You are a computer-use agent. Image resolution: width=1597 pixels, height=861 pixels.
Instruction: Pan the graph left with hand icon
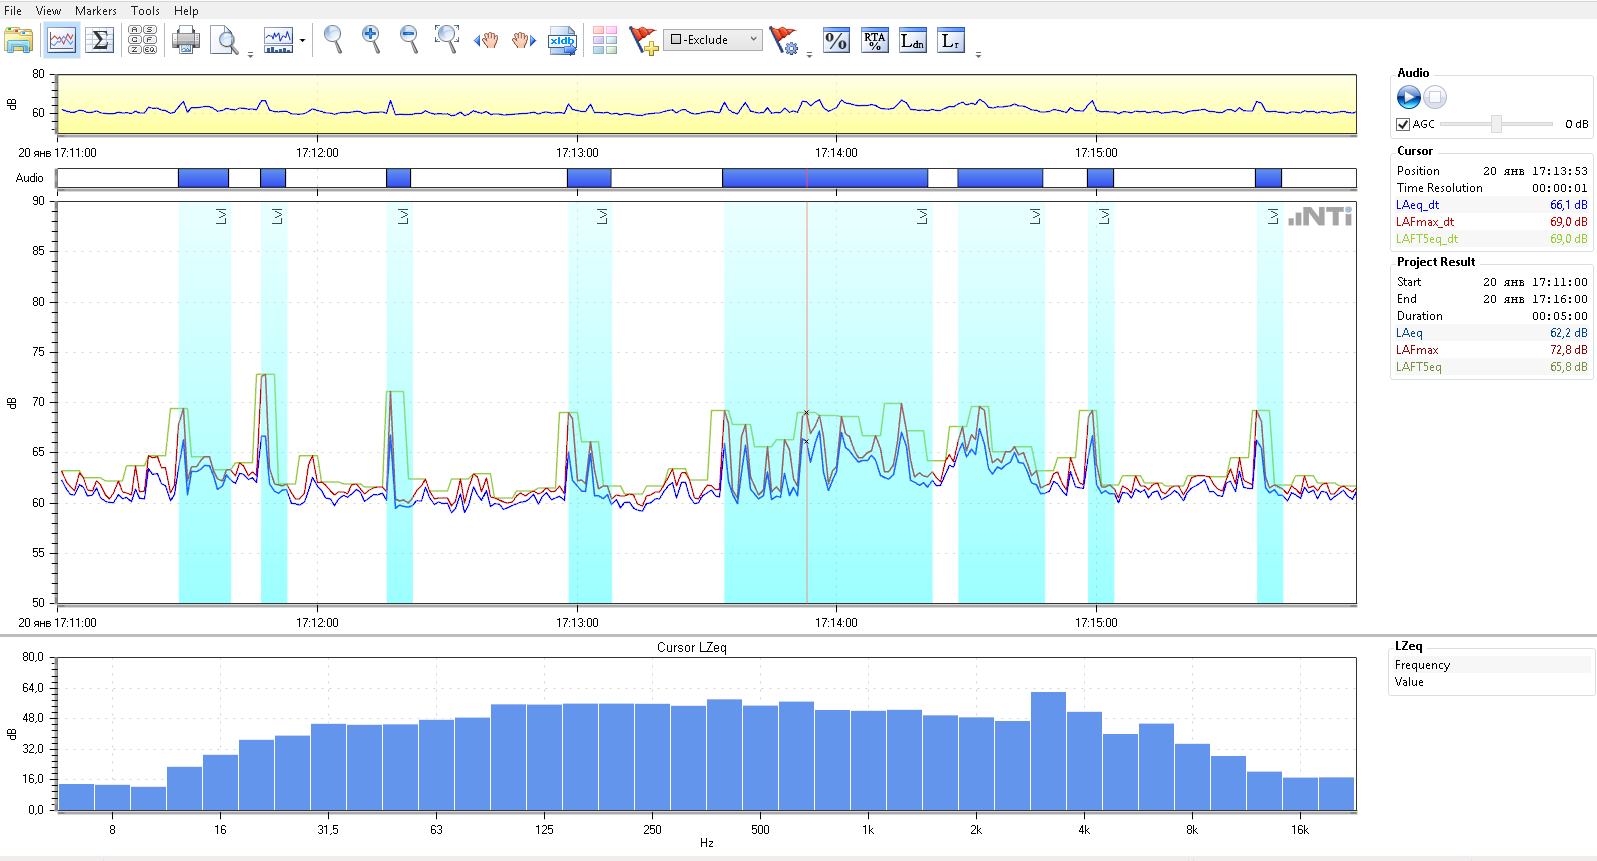click(x=486, y=41)
